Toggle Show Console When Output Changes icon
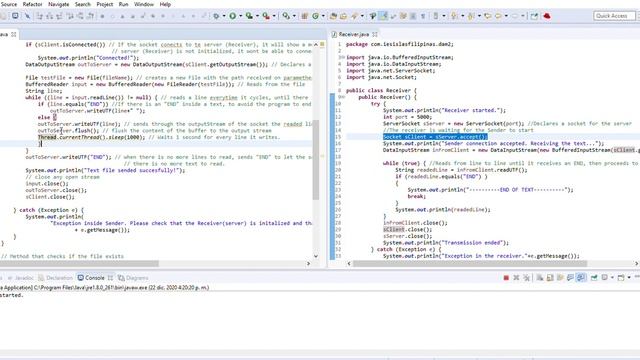The height and width of the screenshot is (360, 640). coord(570,278)
